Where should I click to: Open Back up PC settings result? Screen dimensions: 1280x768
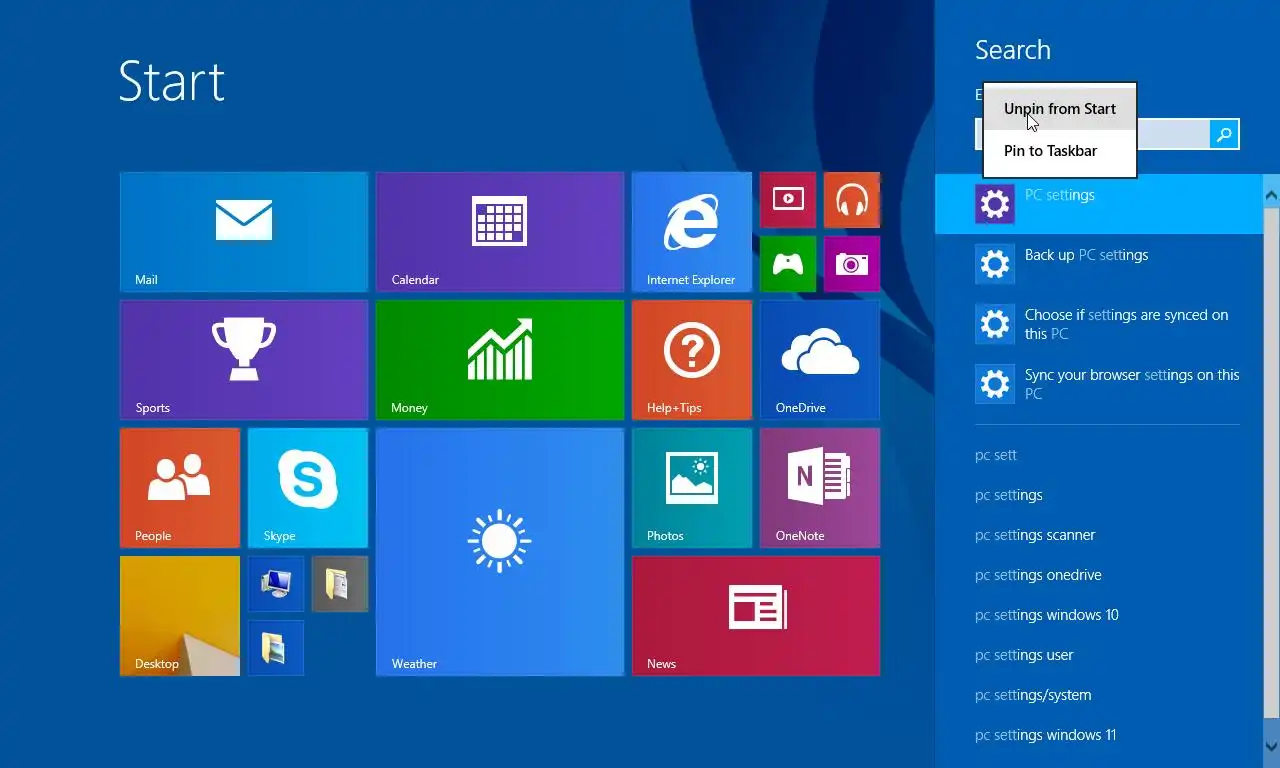(x=1099, y=264)
